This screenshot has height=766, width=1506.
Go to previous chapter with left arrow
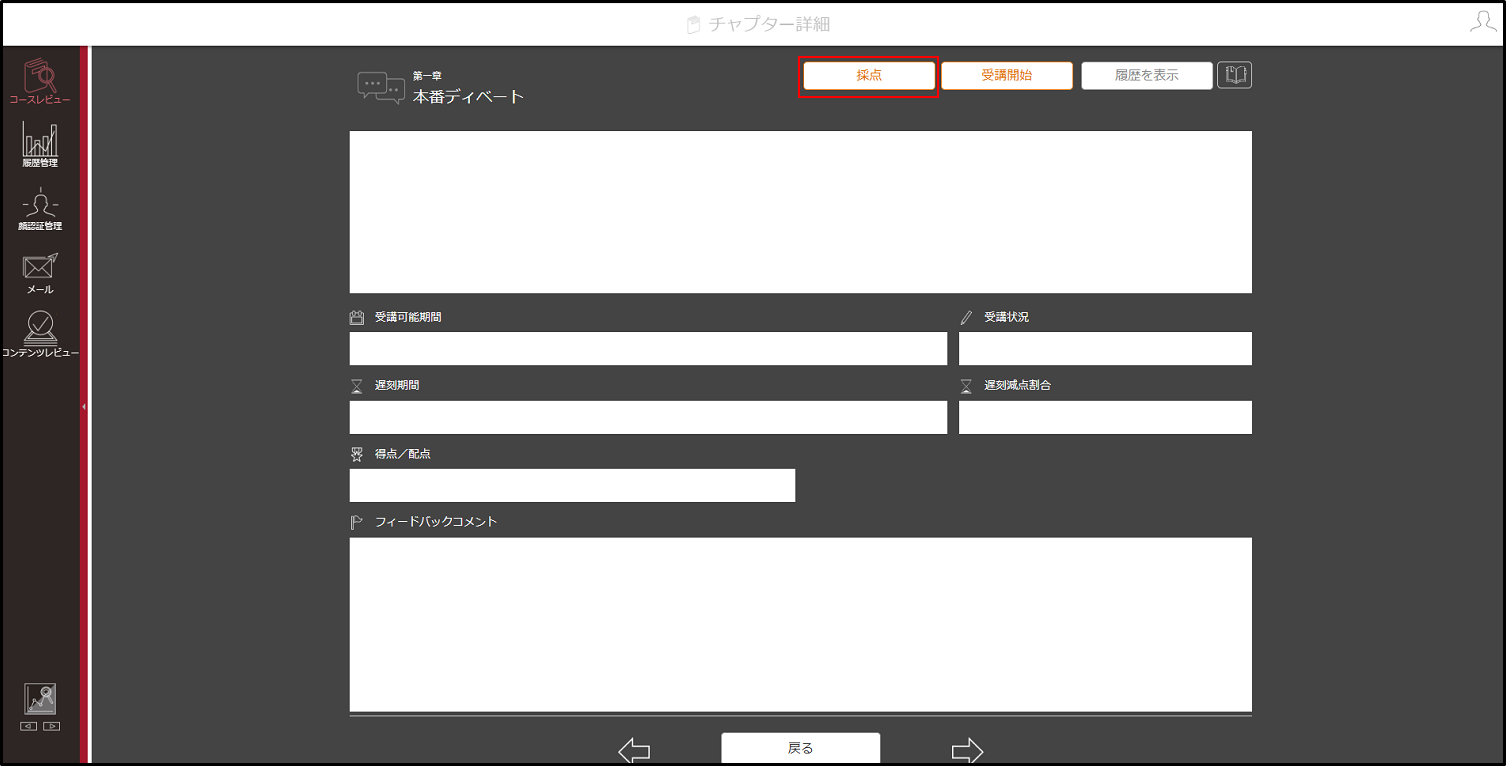coord(634,751)
